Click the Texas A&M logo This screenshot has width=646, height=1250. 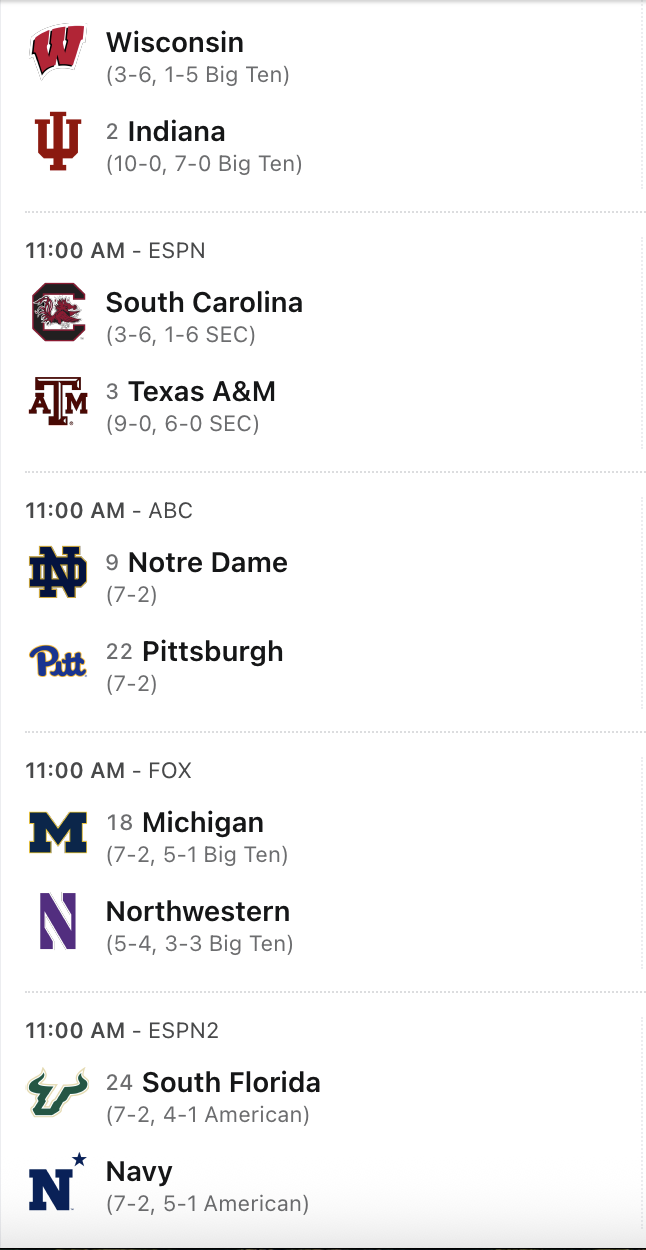(x=58, y=401)
